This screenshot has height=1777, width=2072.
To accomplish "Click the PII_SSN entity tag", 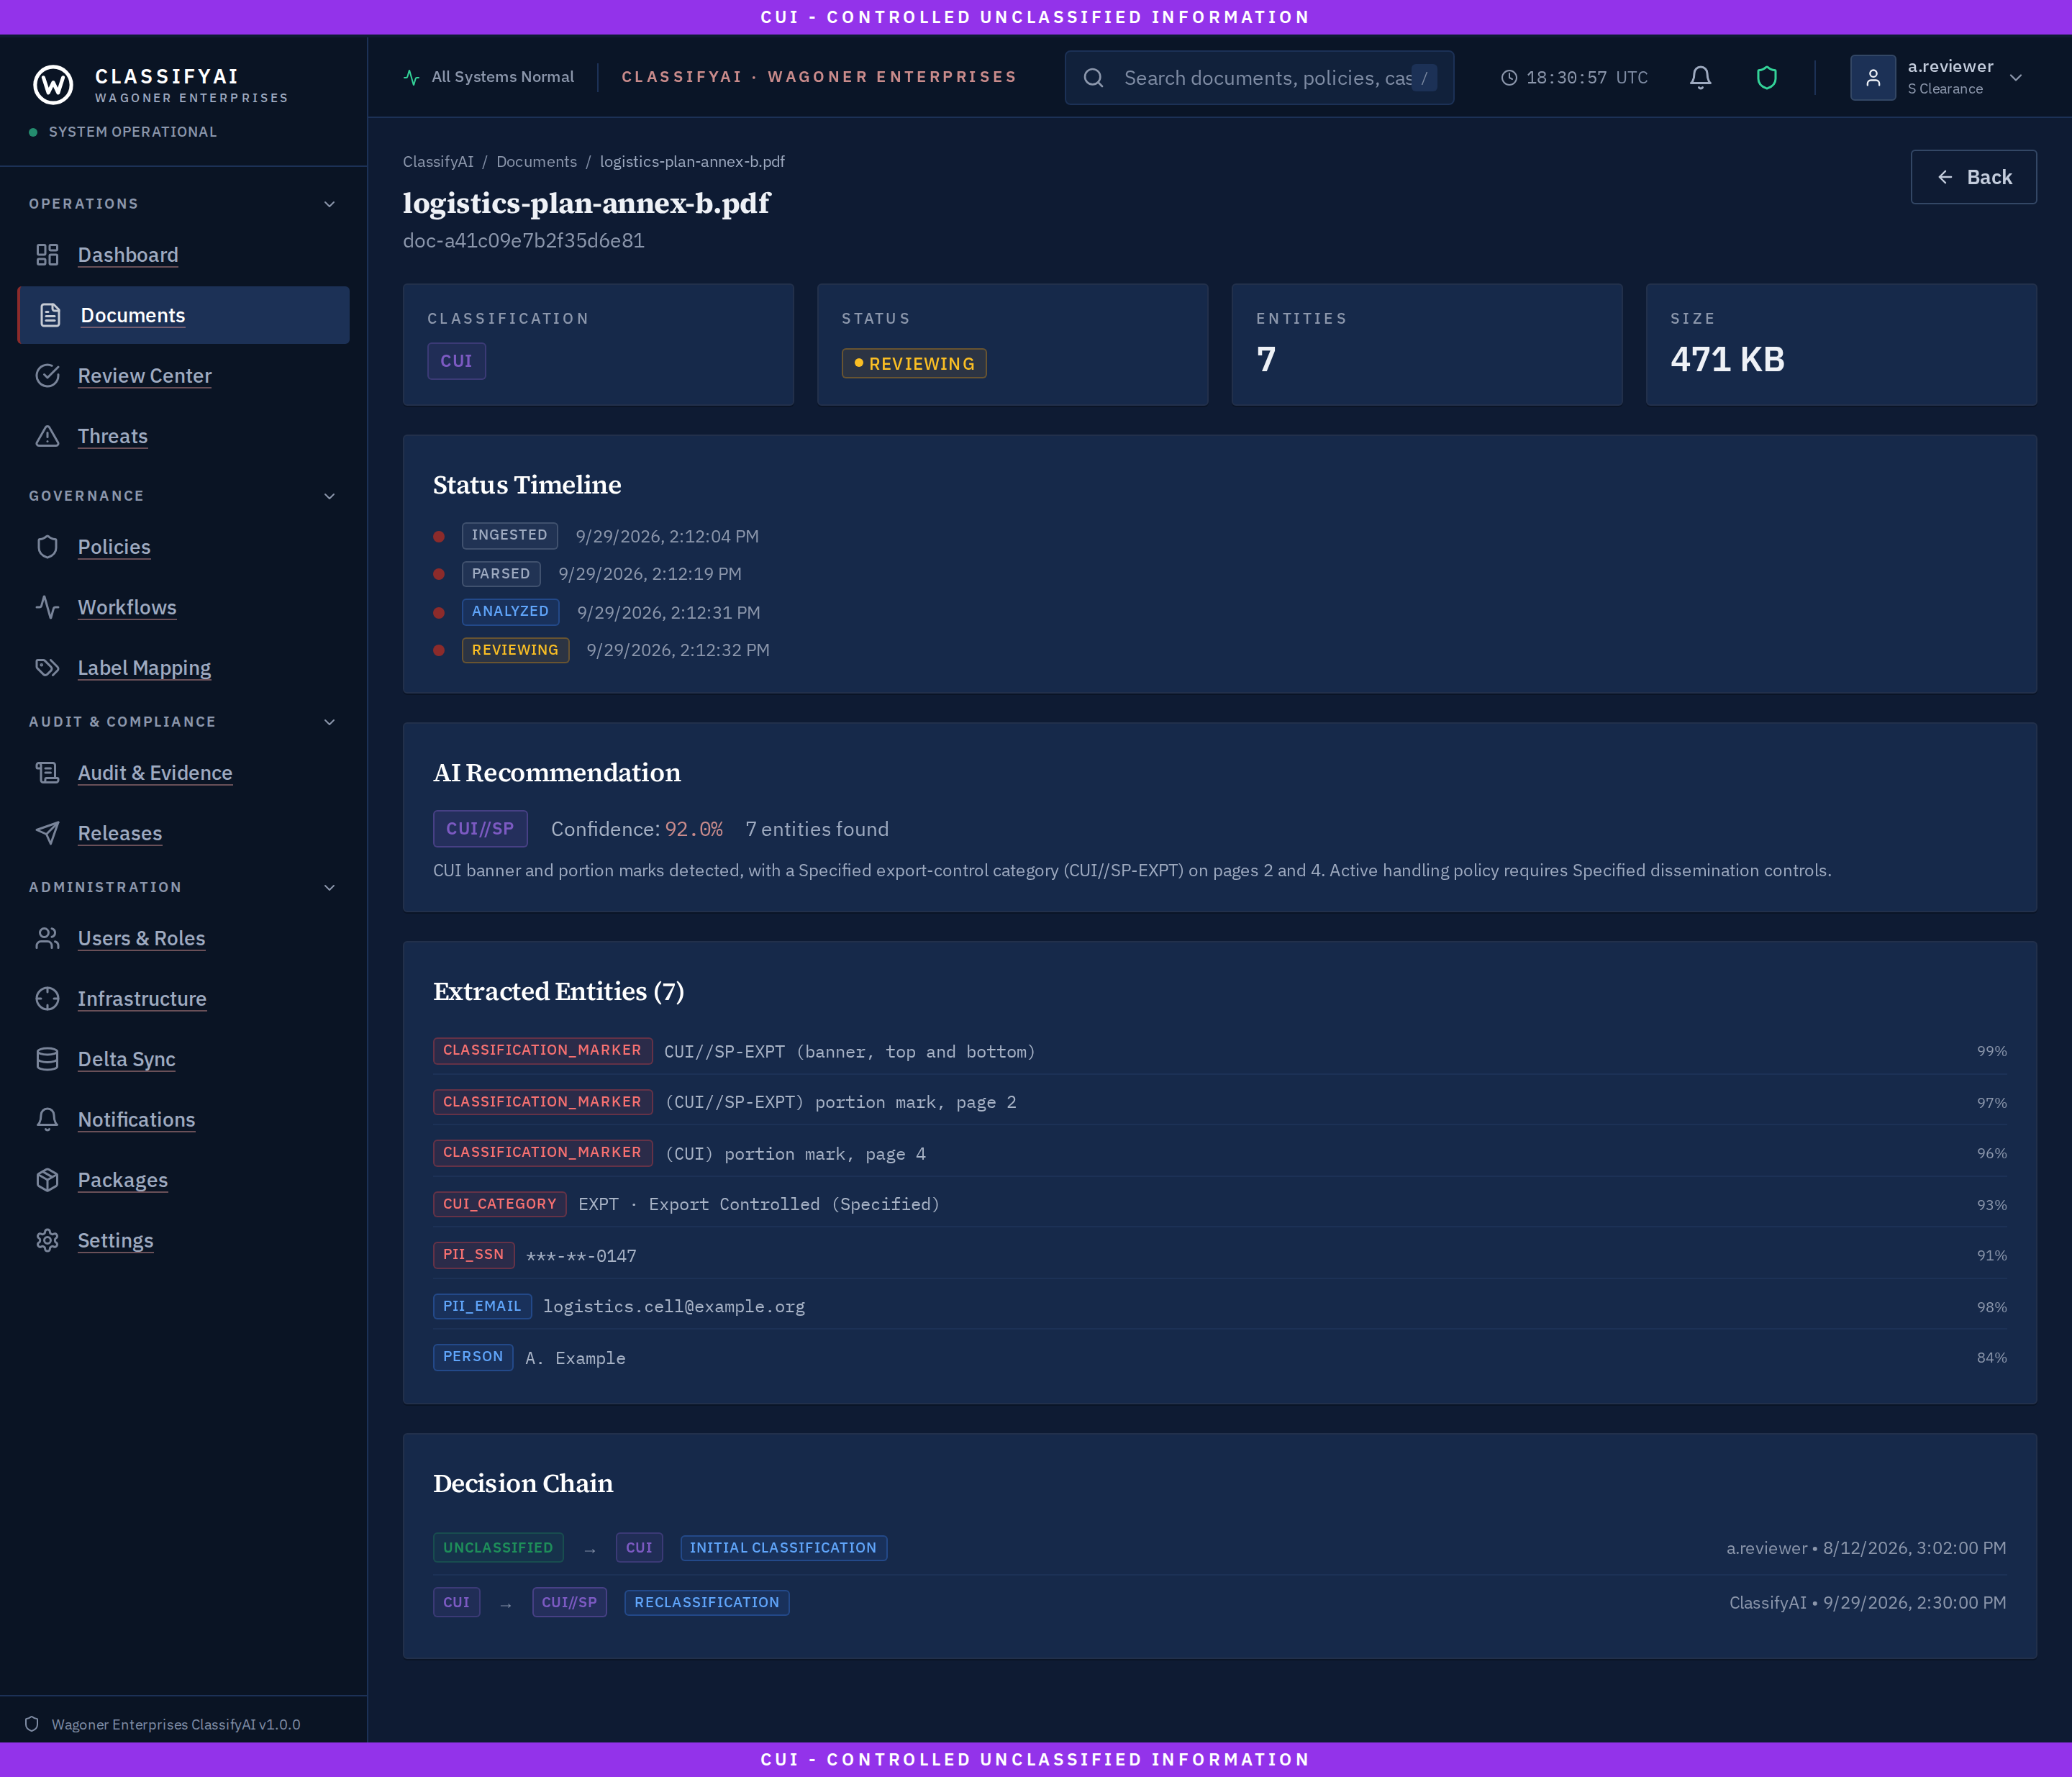I will 473,1255.
